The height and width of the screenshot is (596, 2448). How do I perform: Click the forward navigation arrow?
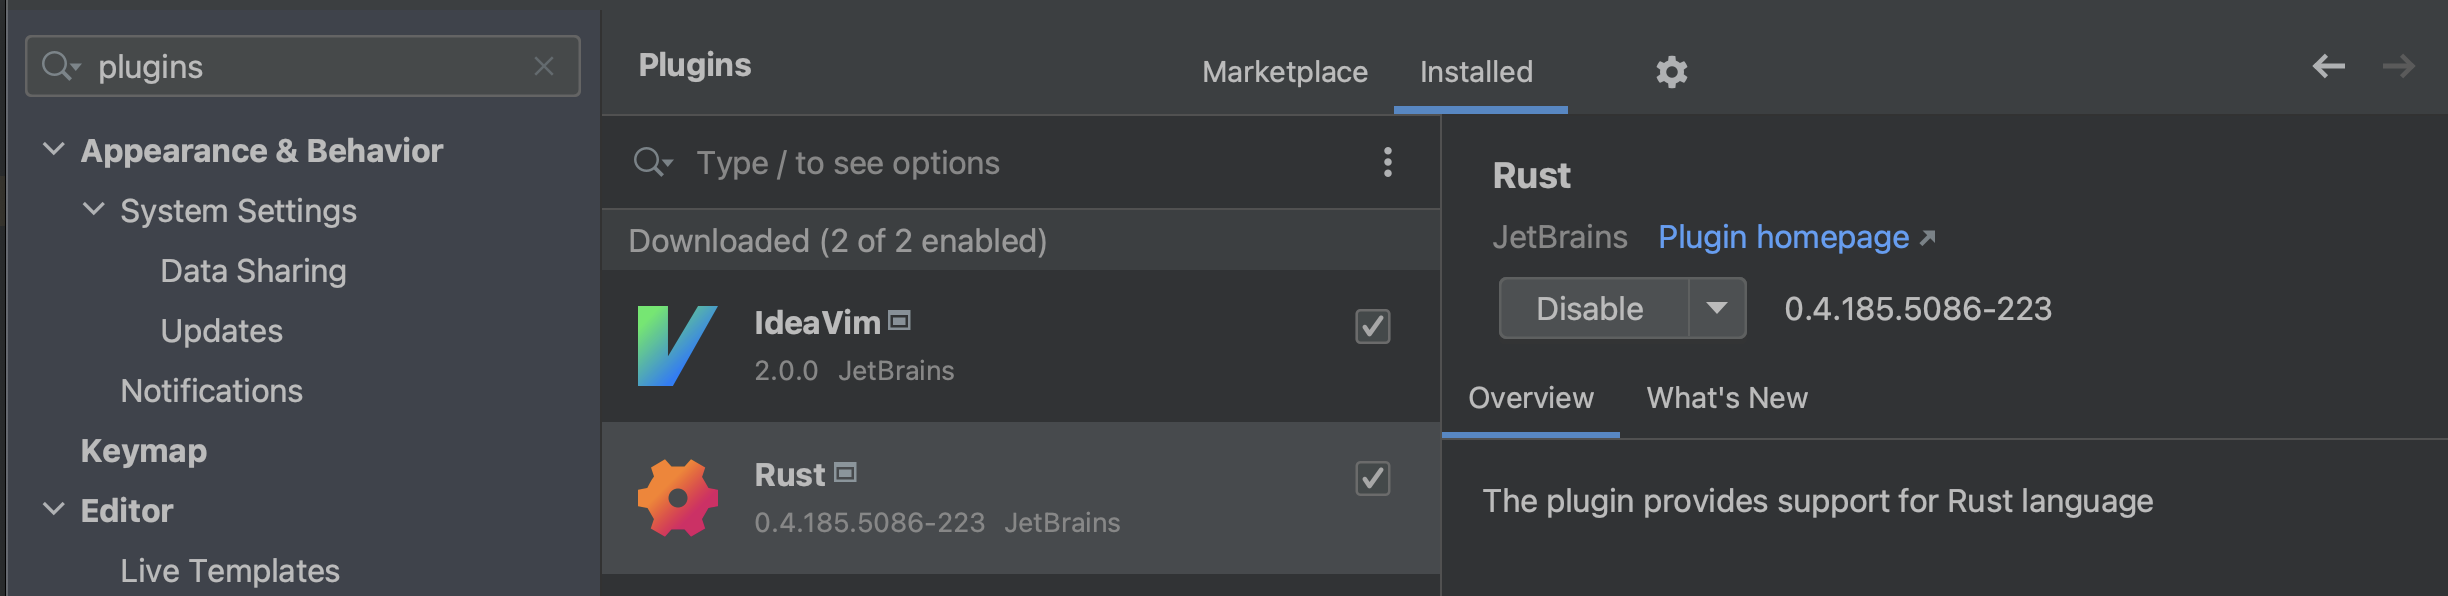click(x=2400, y=66)
